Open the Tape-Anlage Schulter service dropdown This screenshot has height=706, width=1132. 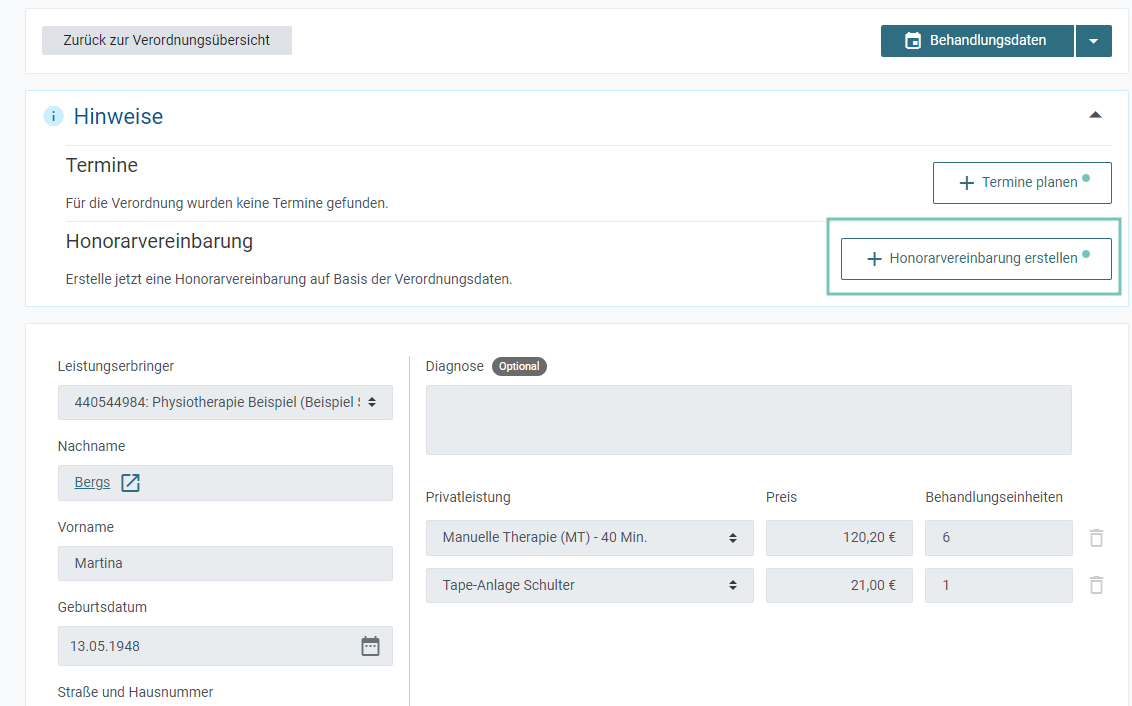pyautogui.click(x=589, y=585)
